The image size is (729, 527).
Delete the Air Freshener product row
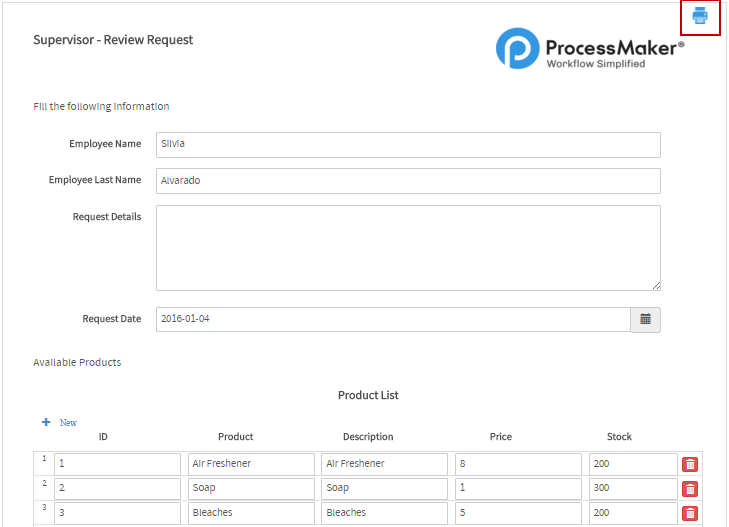689,464
